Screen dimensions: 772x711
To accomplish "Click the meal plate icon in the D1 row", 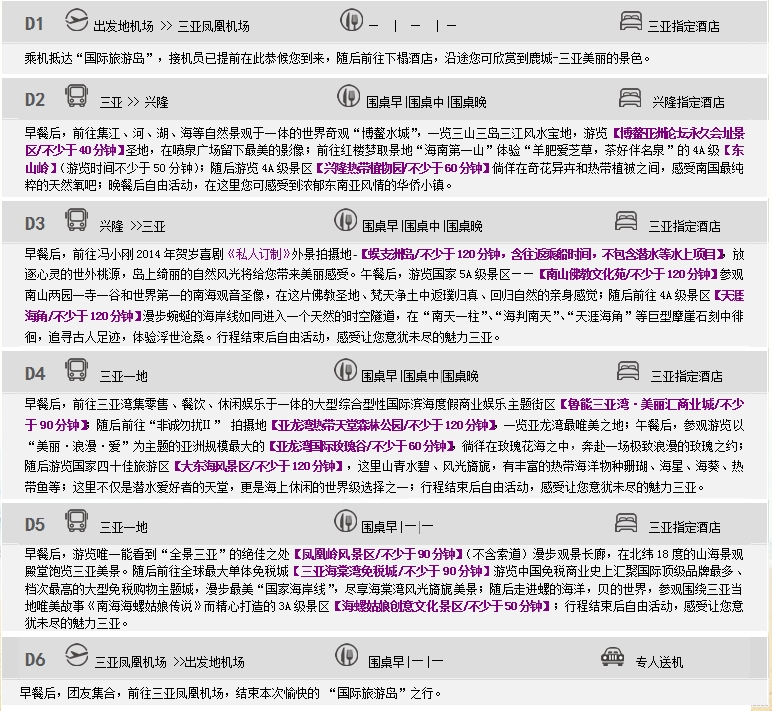I will pos(352,21).
